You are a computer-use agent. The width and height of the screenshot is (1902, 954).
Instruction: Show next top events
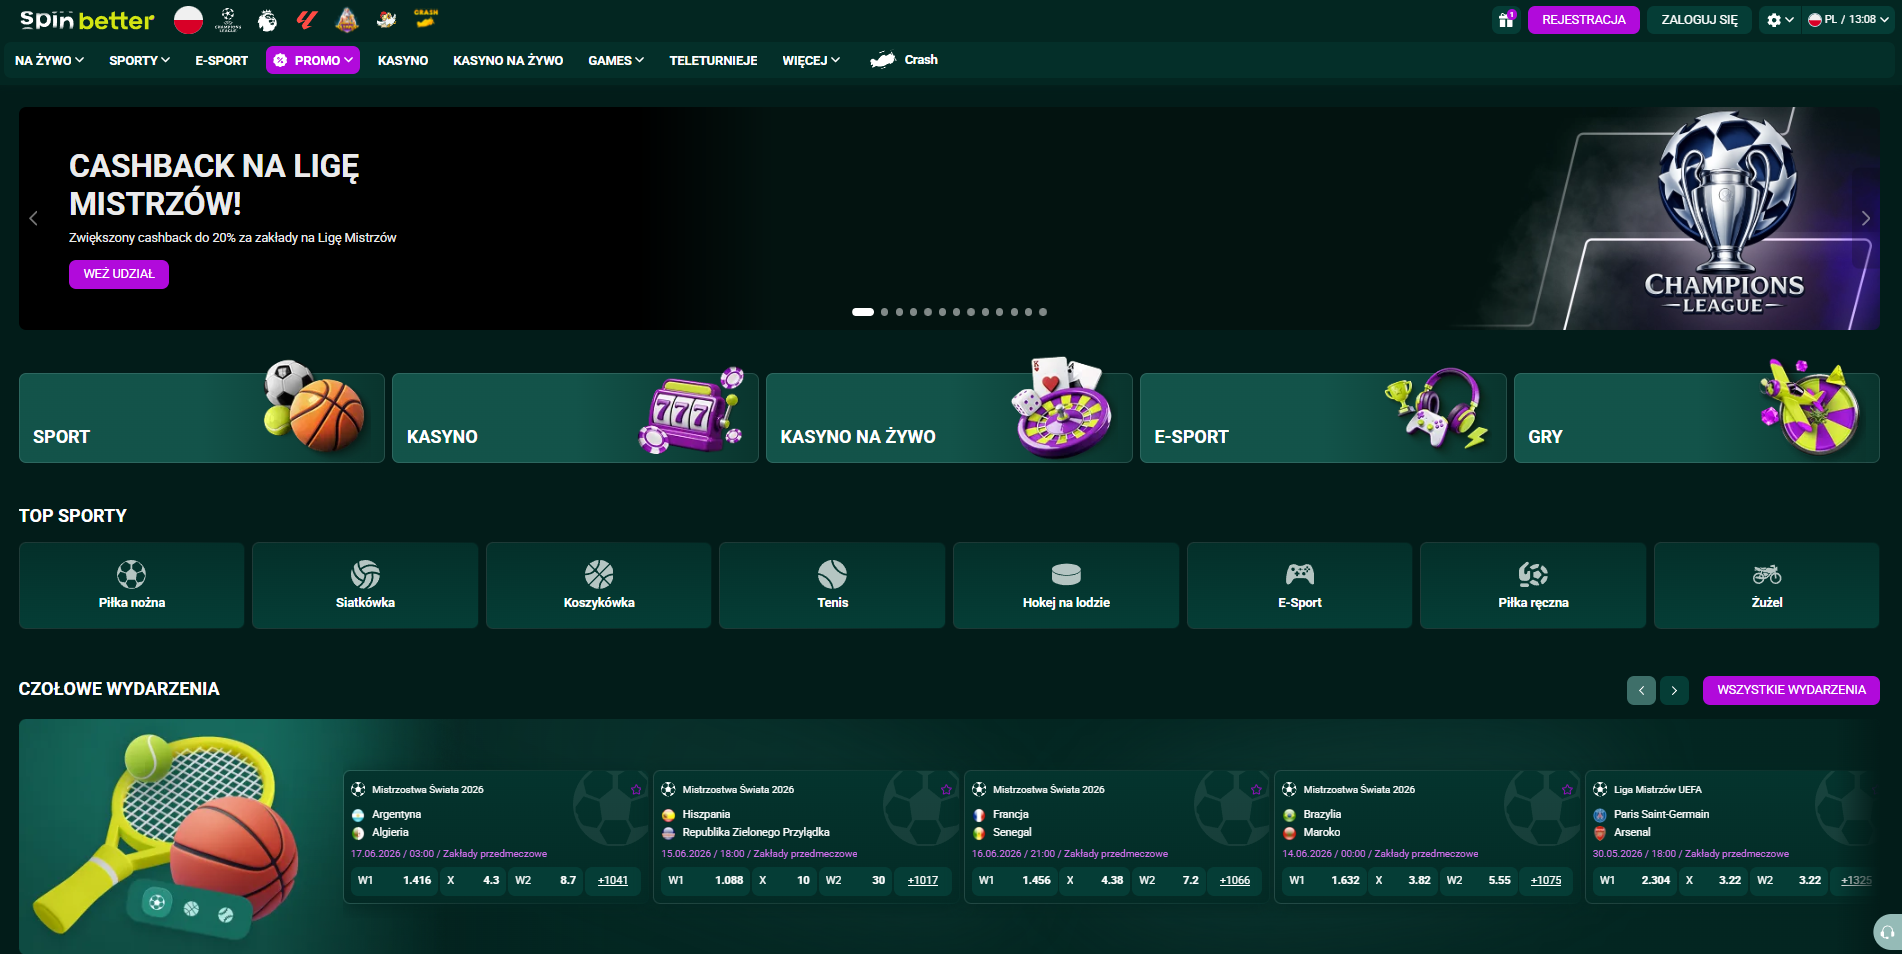(x=1674, y=690)
